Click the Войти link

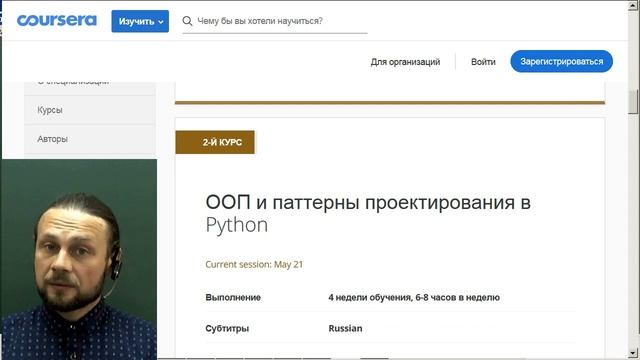click(483, 62)
